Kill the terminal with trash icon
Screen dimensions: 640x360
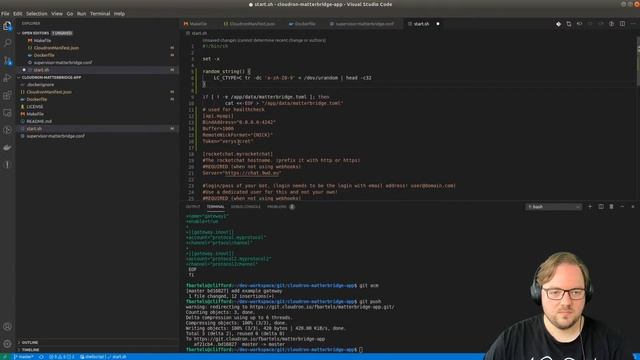click(x=611, y=207)
